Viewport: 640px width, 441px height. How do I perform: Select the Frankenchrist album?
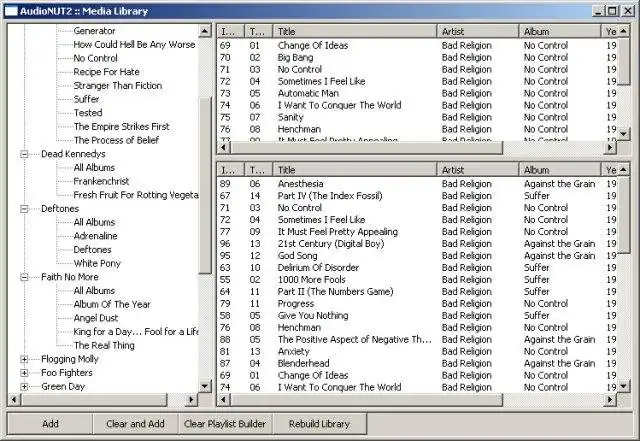click(x=101, y=181)
